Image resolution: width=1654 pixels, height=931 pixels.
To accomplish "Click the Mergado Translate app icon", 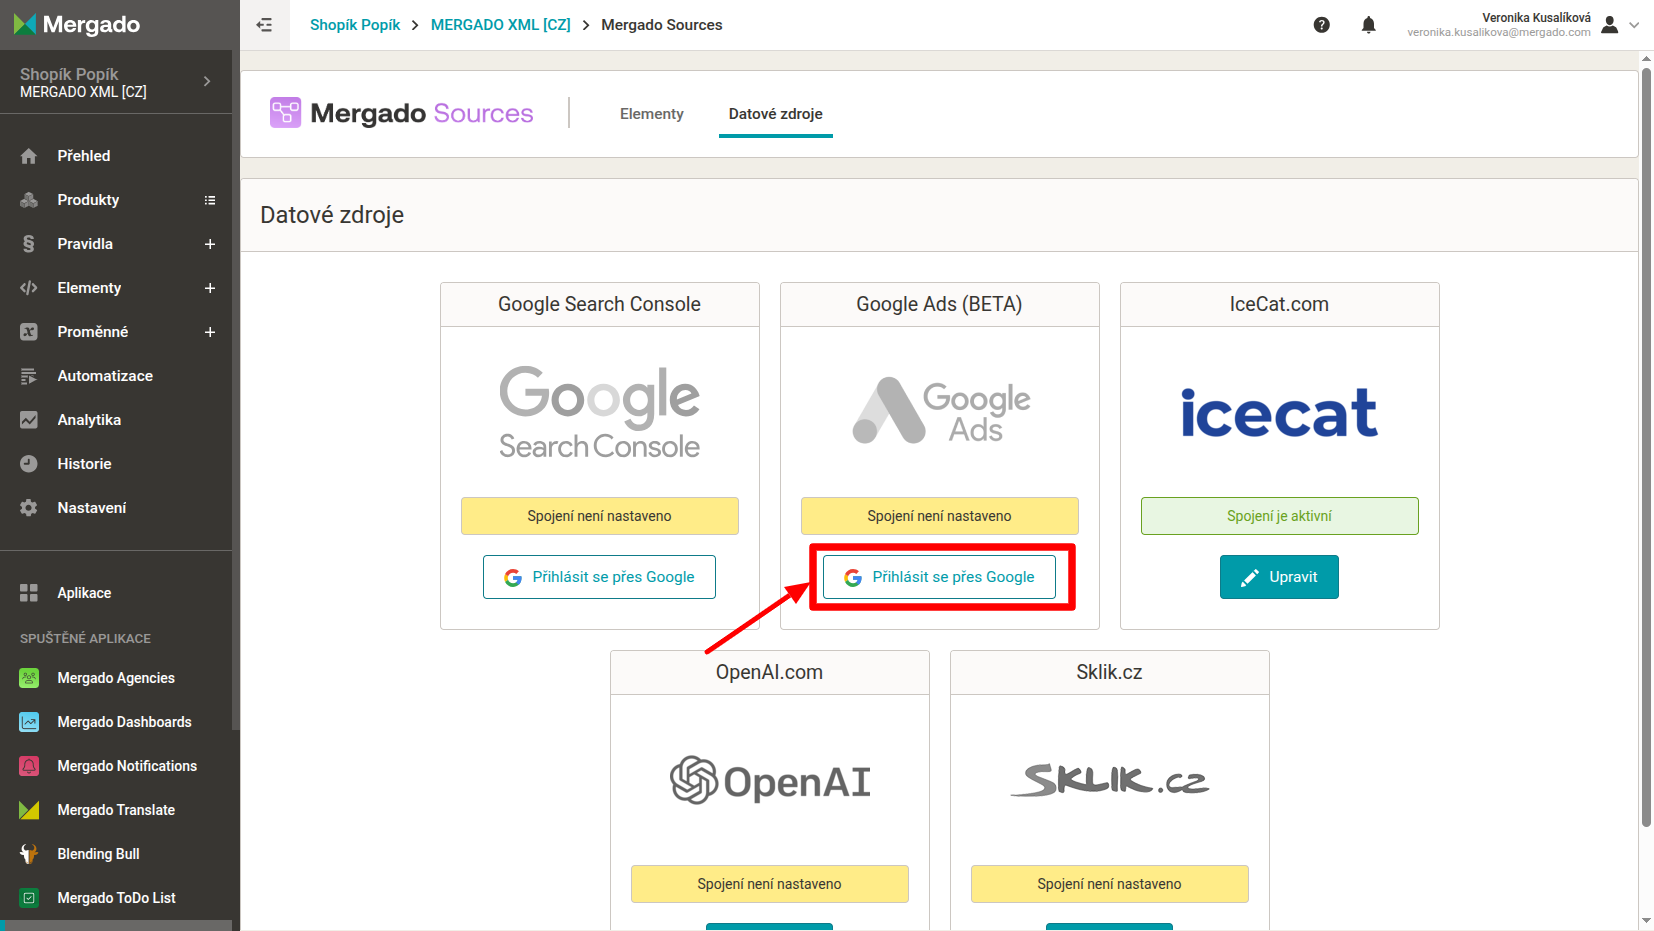I will tap(29, 810).
